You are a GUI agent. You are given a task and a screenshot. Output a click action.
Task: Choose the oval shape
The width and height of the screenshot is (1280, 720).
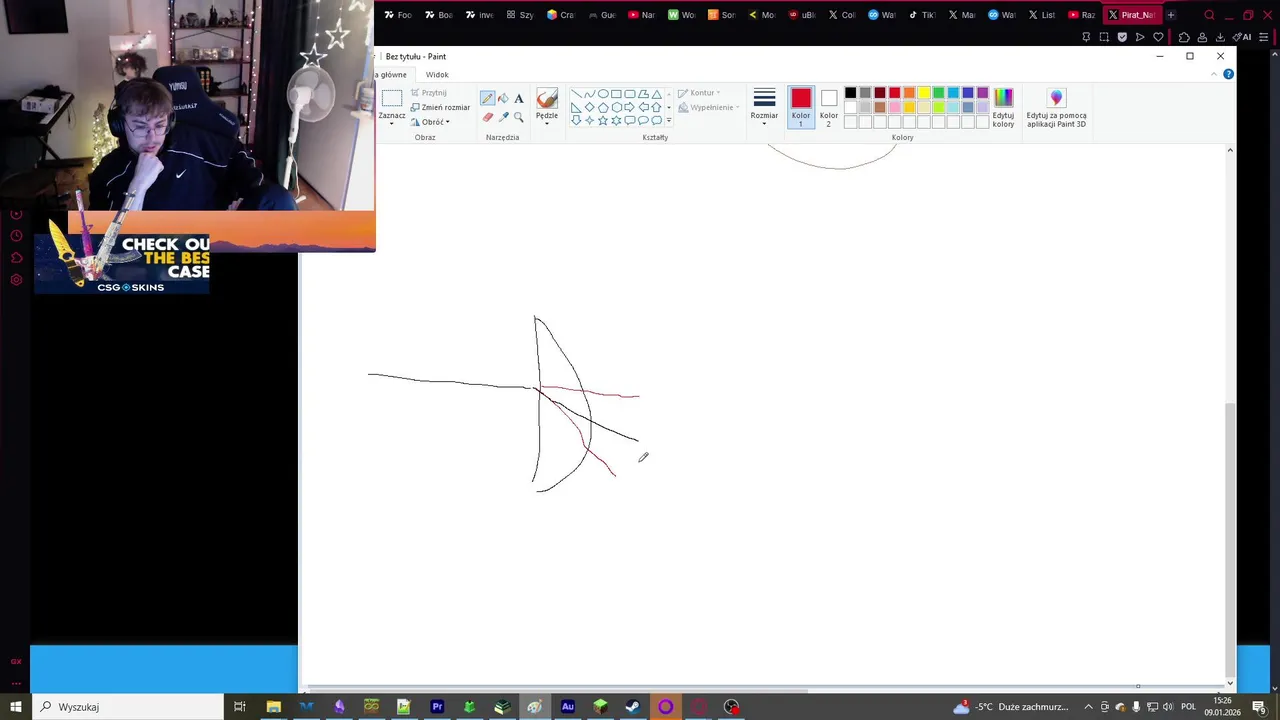click(x=603, y=94)
